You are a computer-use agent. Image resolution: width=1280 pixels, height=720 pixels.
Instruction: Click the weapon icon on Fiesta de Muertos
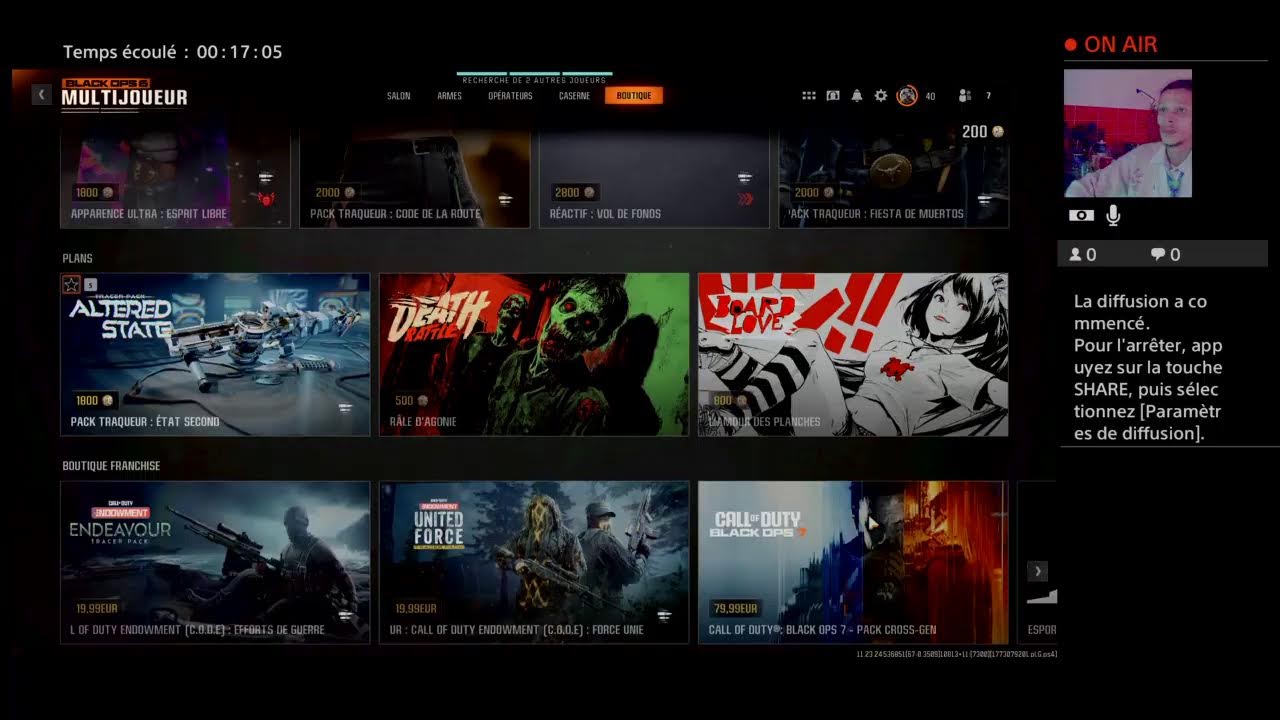coord(985,200)
